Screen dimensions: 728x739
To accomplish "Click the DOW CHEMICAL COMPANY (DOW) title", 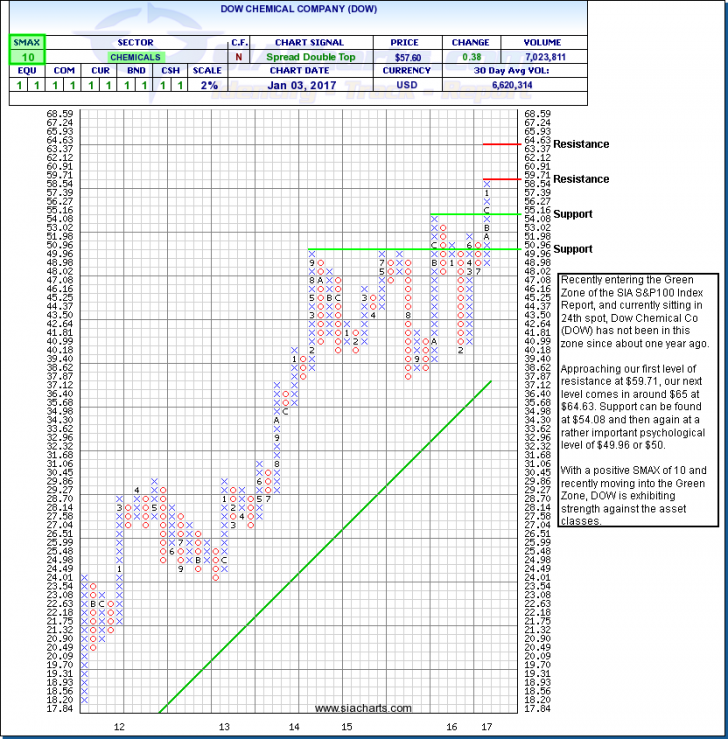I will click(363, 8).
